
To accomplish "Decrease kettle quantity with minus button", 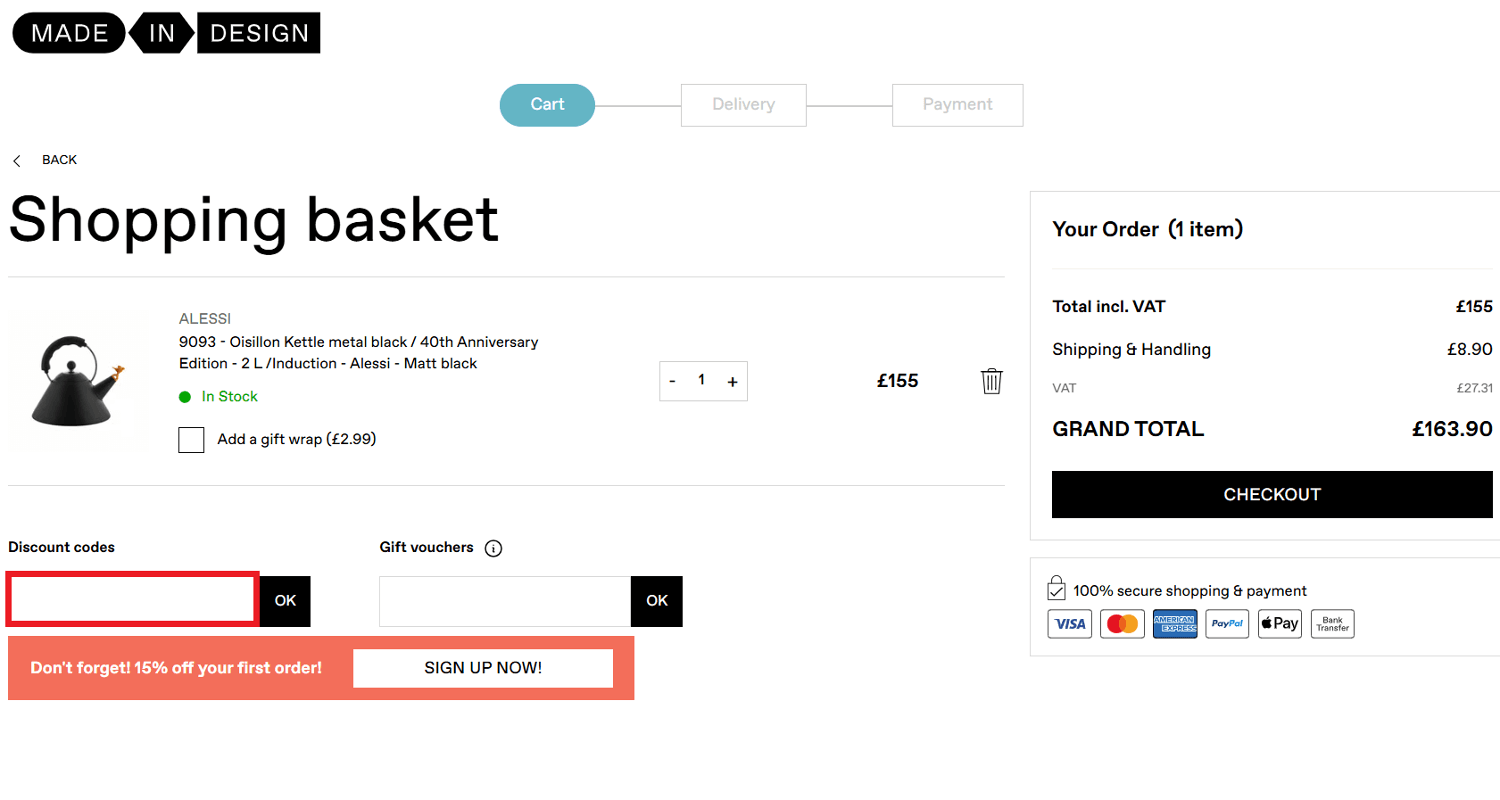I will (672, 382).
